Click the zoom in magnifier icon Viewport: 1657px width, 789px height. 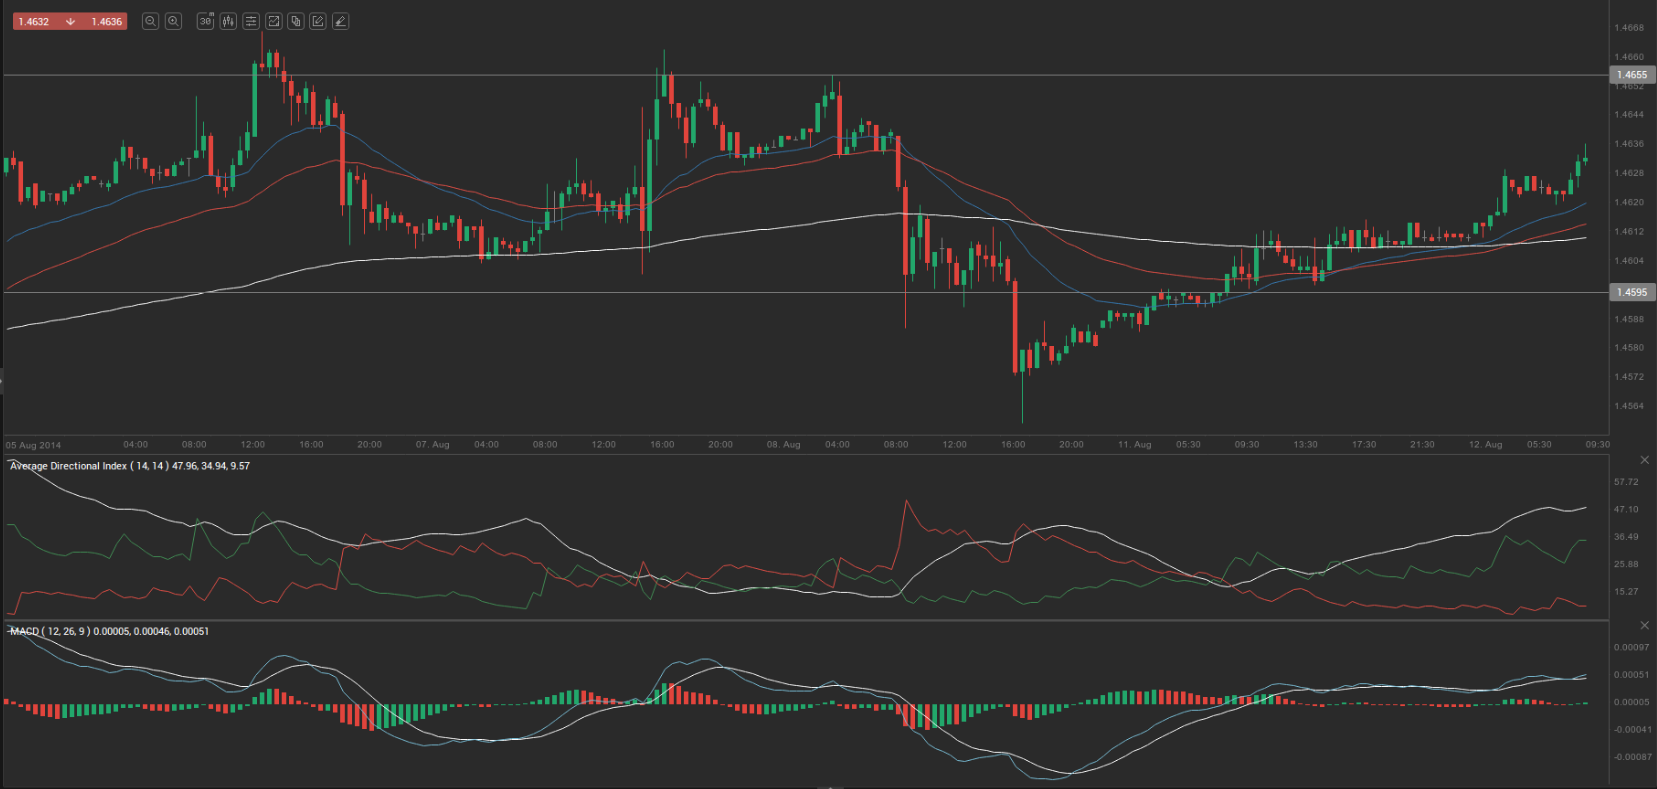[x=173, y=21]
